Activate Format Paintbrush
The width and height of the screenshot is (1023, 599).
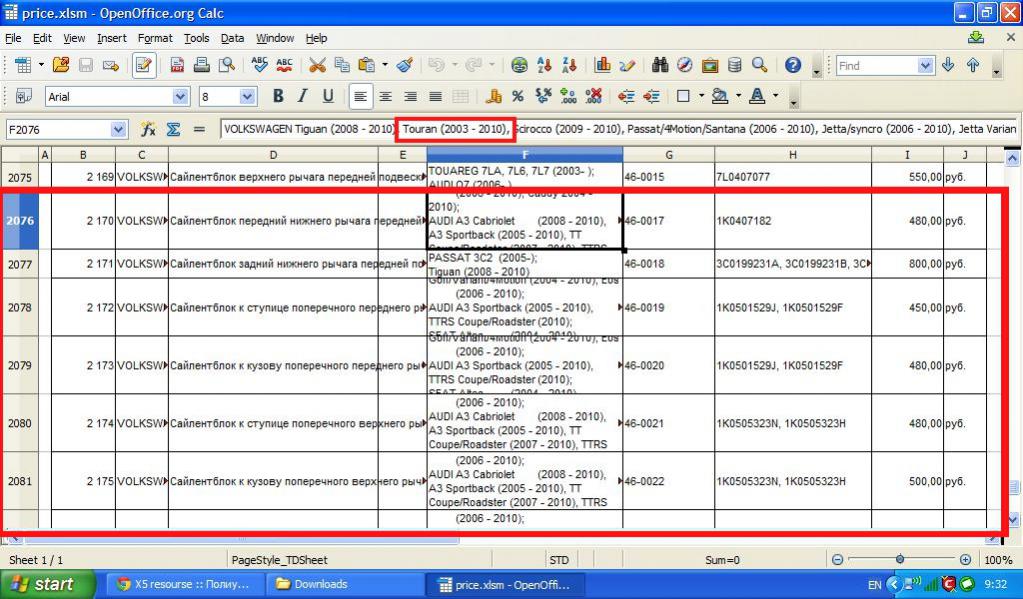coord(405,65)
